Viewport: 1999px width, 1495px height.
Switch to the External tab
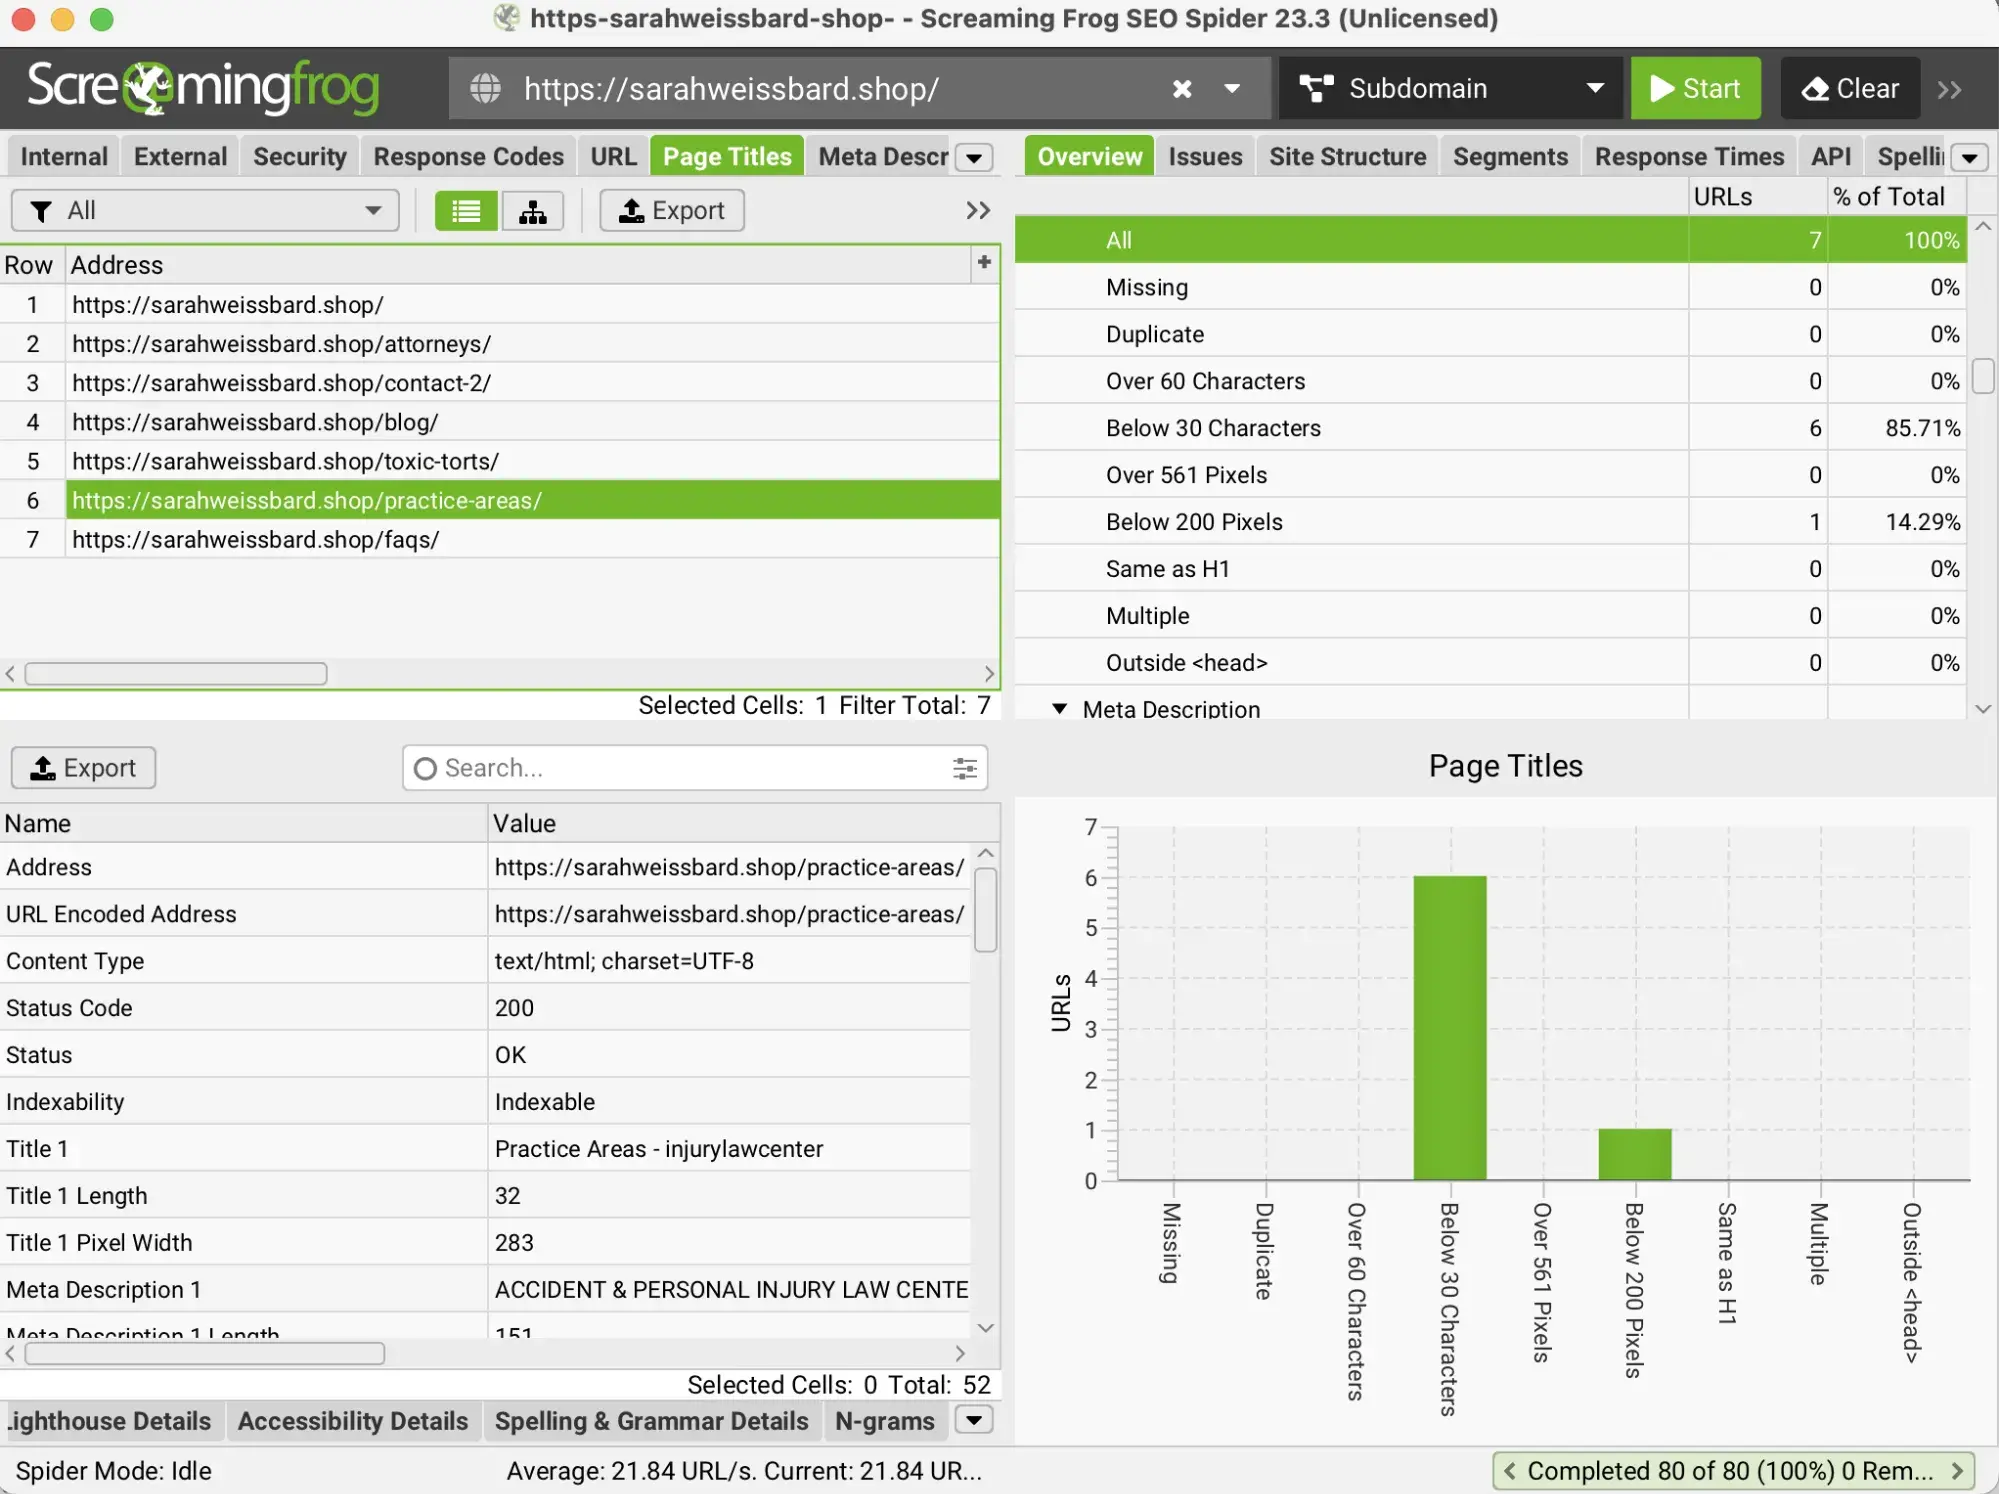[x=180, y=157]
